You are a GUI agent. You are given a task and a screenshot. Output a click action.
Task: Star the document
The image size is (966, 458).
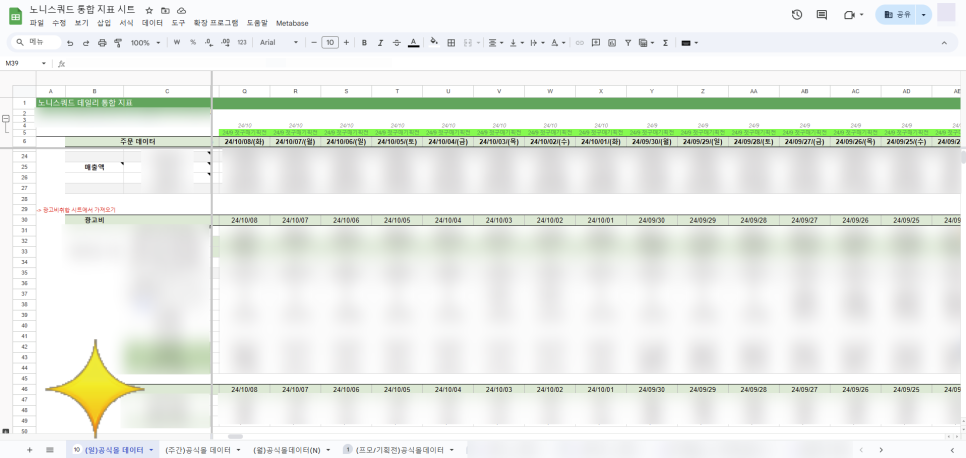click(149, 10)
